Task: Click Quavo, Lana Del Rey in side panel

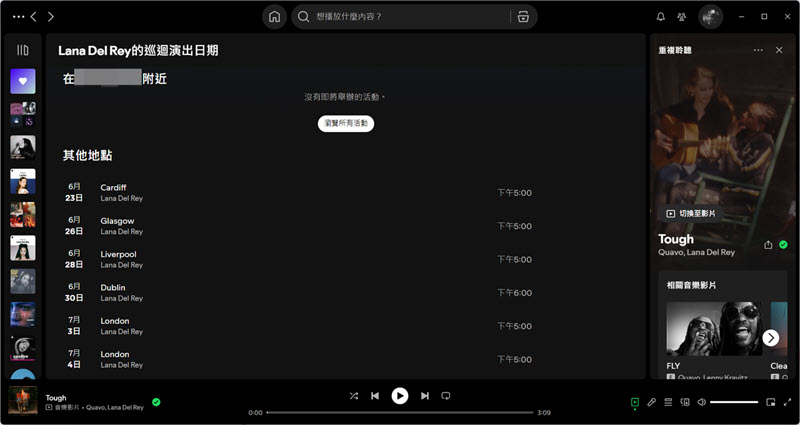Action: (x=696, y=253)
